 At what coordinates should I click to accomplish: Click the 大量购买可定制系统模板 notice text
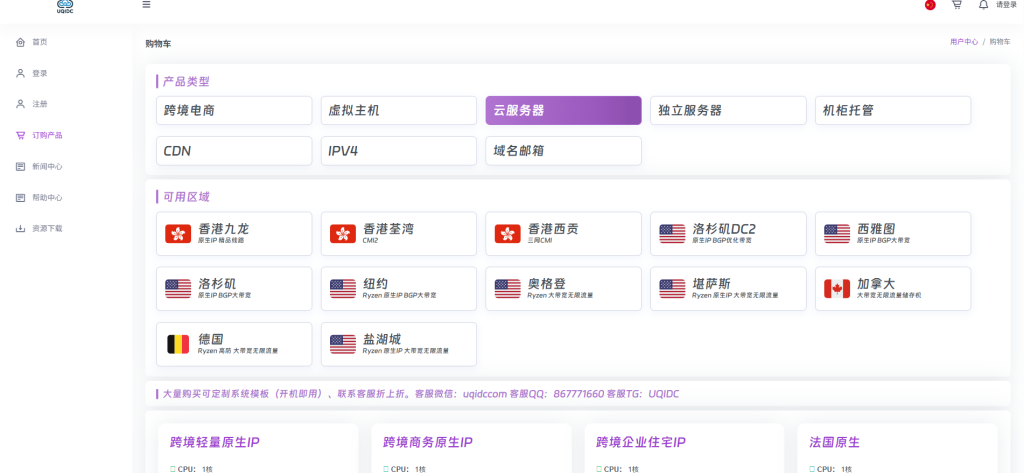422,394
